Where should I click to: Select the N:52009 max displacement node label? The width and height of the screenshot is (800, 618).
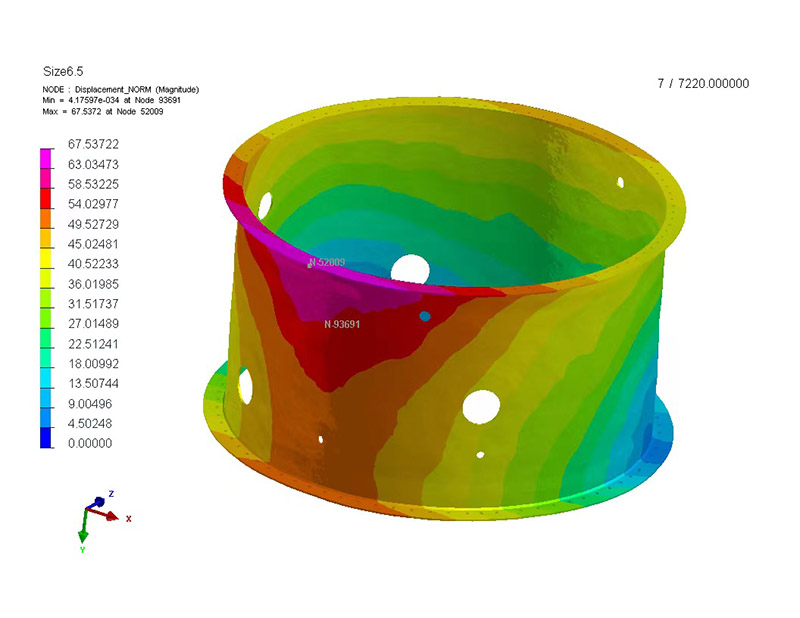point(327,263)
